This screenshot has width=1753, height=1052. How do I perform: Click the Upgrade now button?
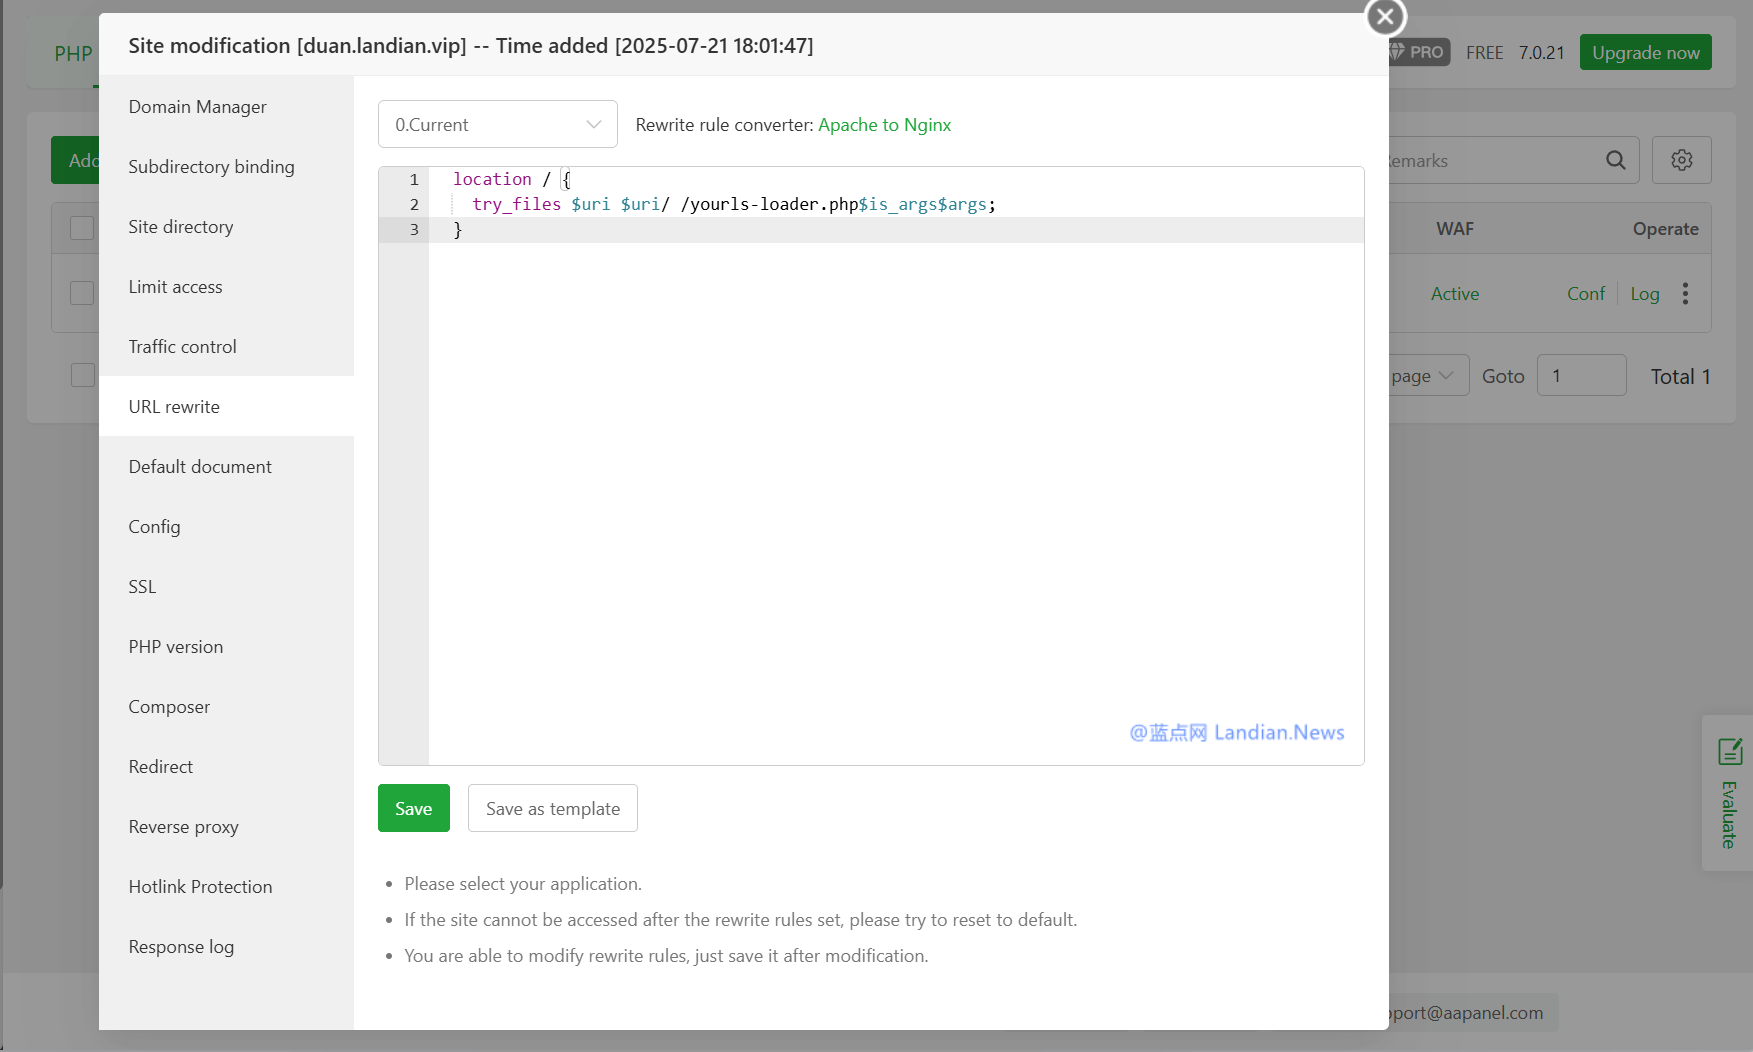click(x=1645, y=53)
